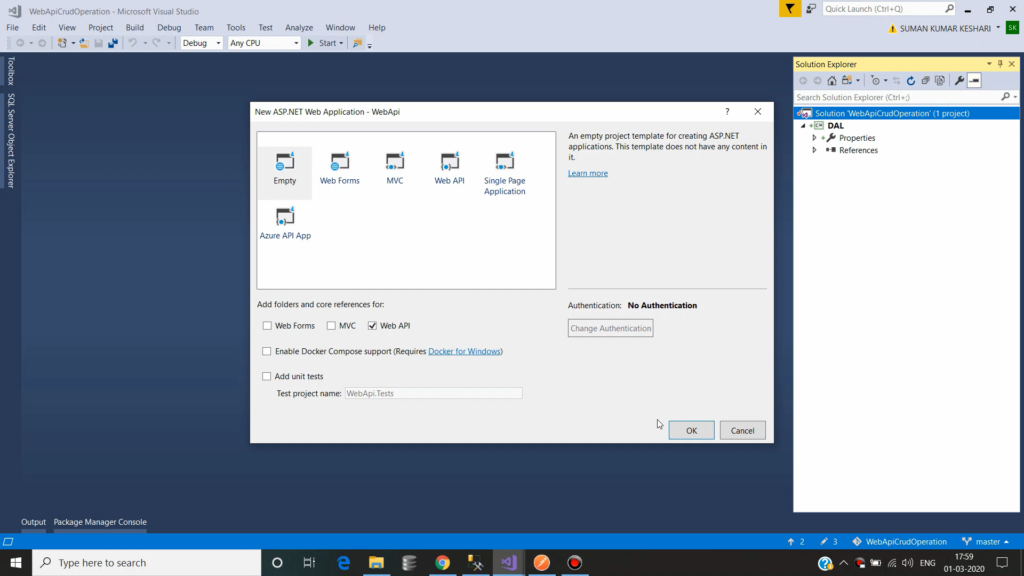1024x576 pixels.
Task: Expand the References node in Solution Explorer
Action: (814, 150)
